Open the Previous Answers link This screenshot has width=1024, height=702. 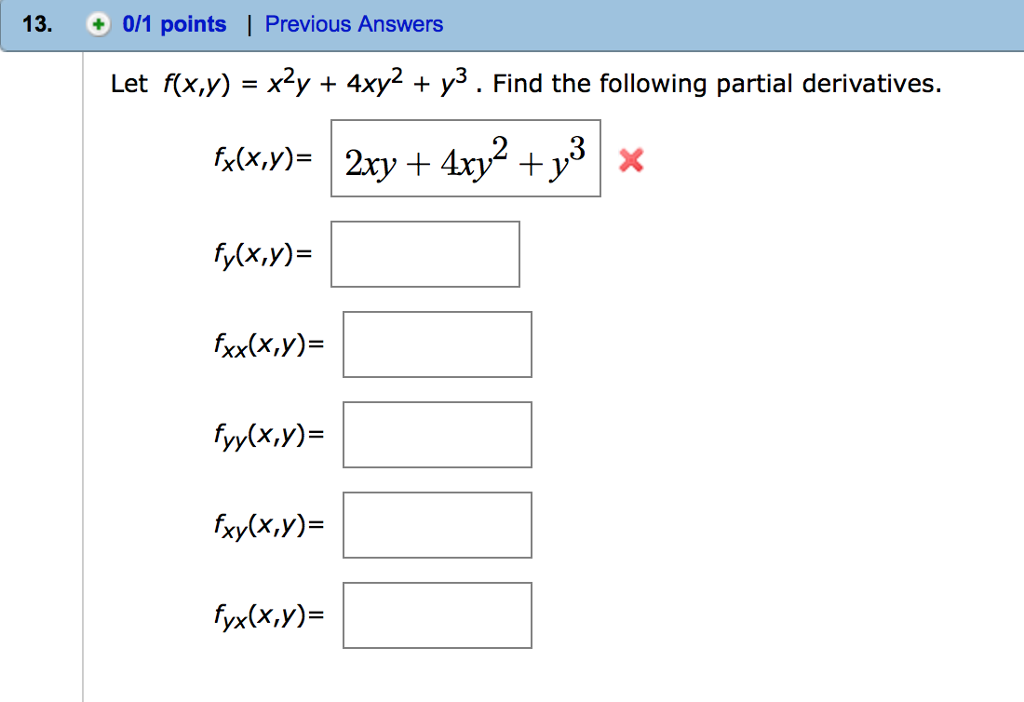click(x=353, y=23)
